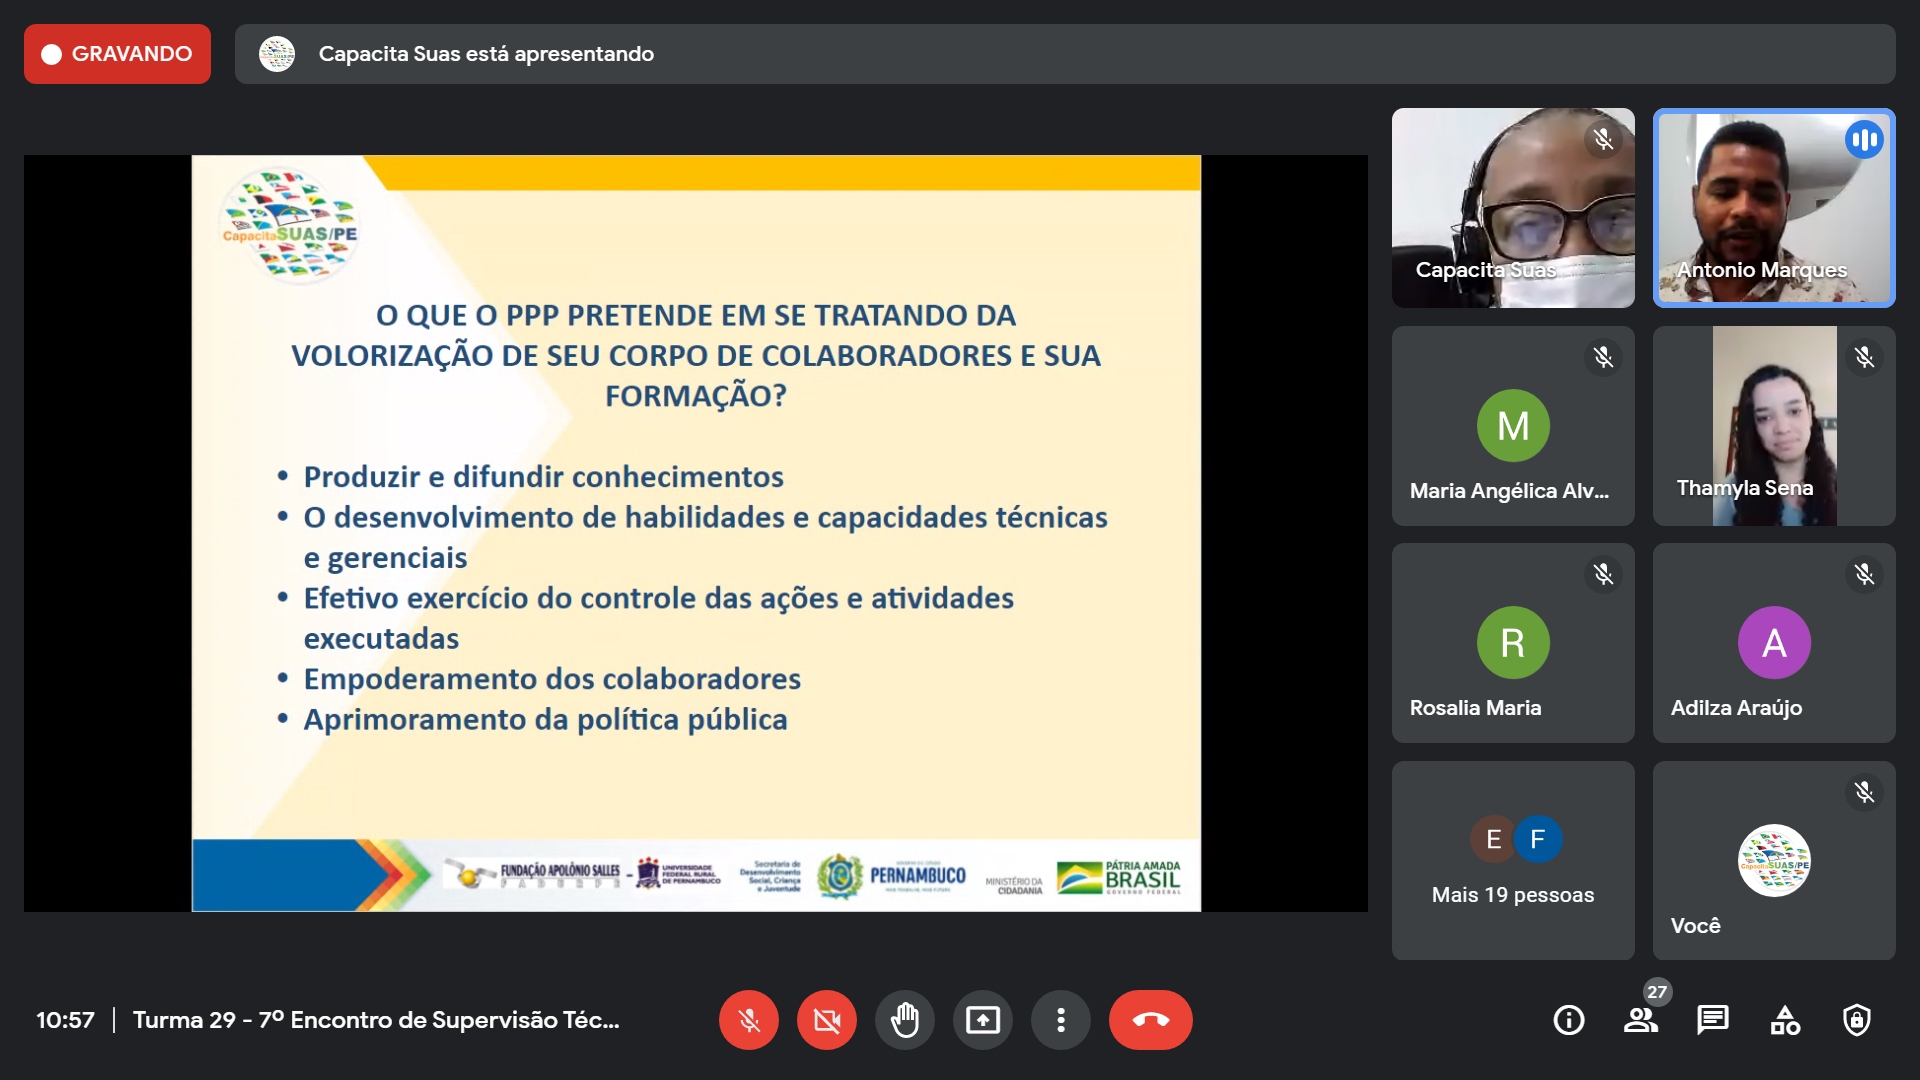Click the present now screen icon

[x=983, y=1020]
